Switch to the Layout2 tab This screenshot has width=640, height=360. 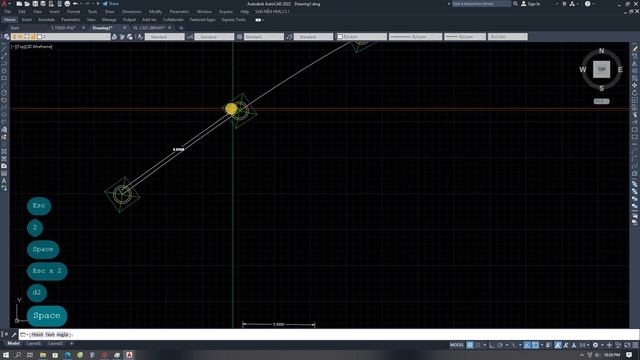pos(56,344)
